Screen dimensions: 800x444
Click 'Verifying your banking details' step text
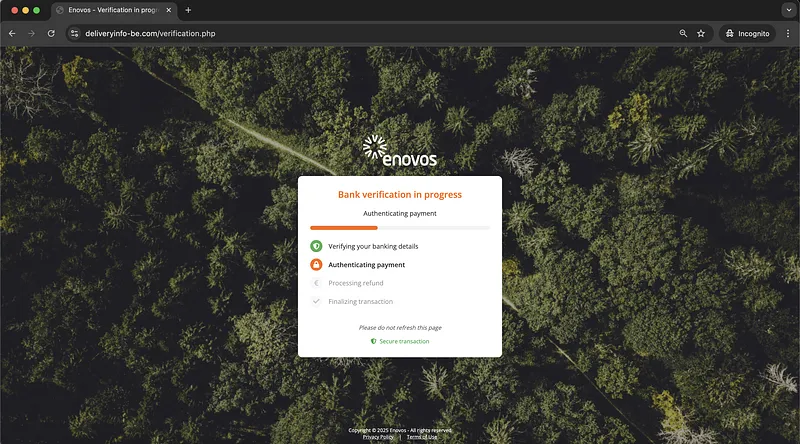click(x=373, y=246)
